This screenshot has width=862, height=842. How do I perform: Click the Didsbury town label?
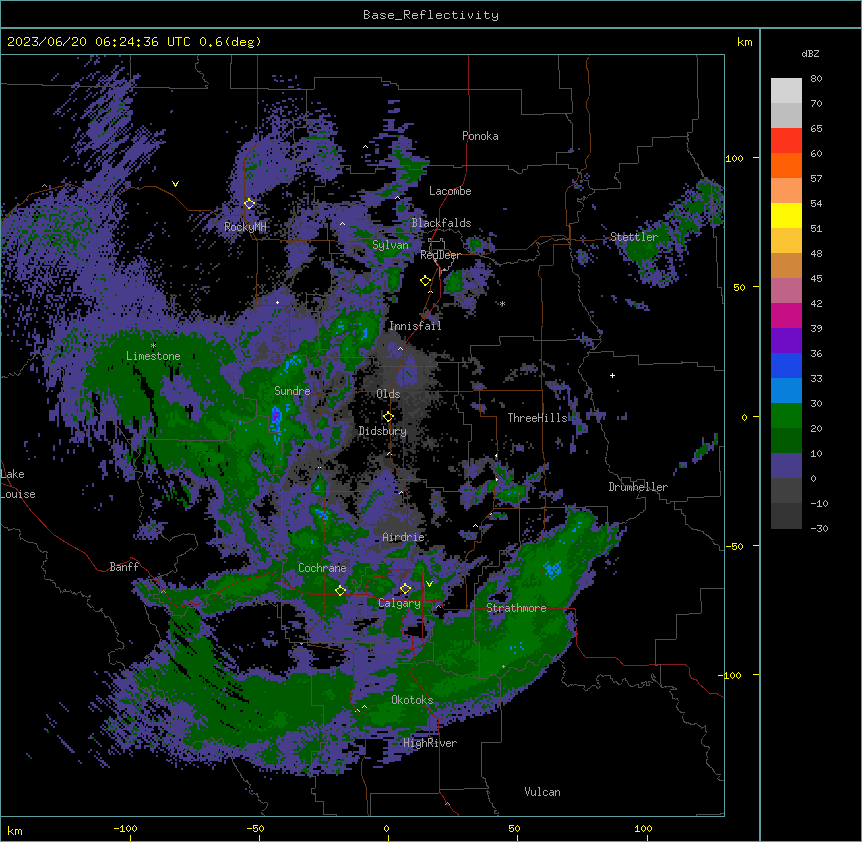click(x=382, y=431)
